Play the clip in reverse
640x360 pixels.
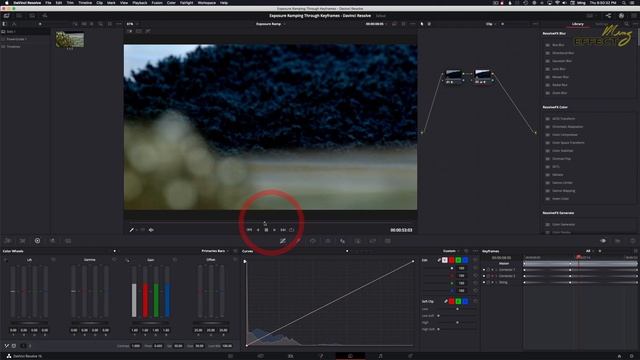point(258,230)
